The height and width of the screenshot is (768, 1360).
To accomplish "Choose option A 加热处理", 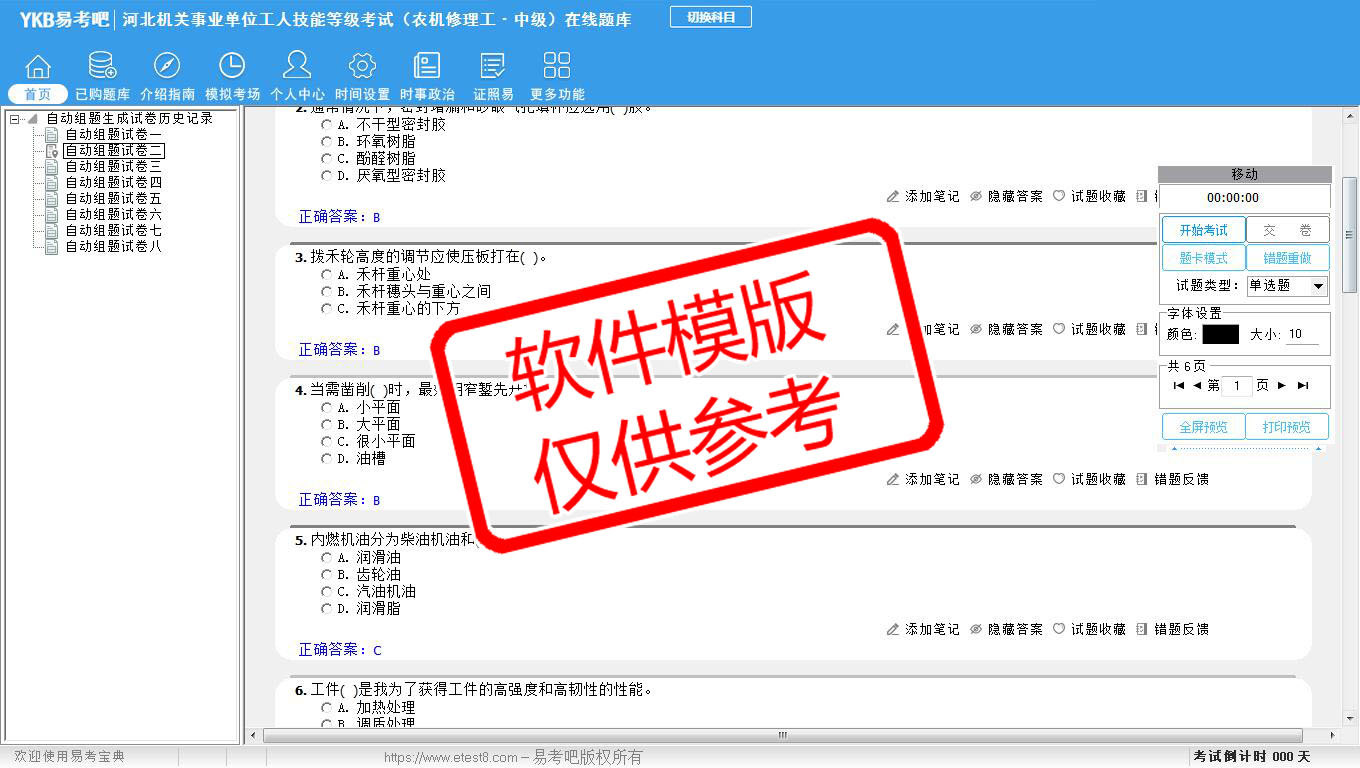I will tap(326, 708).
